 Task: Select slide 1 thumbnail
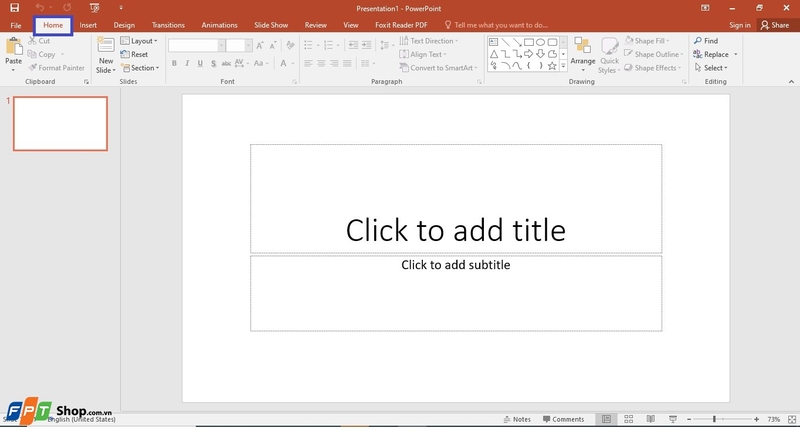click(60, 123)
